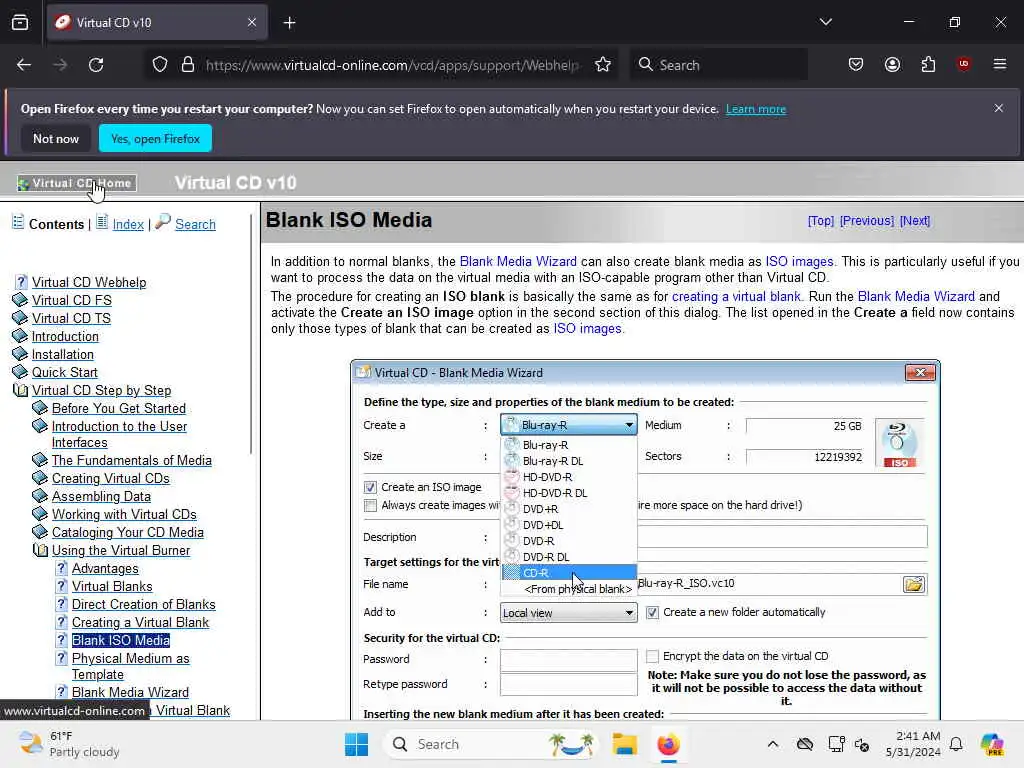This screenshot has width=1024, height=768.
Task: Reload the current page
Action: (x=96, y=65)
